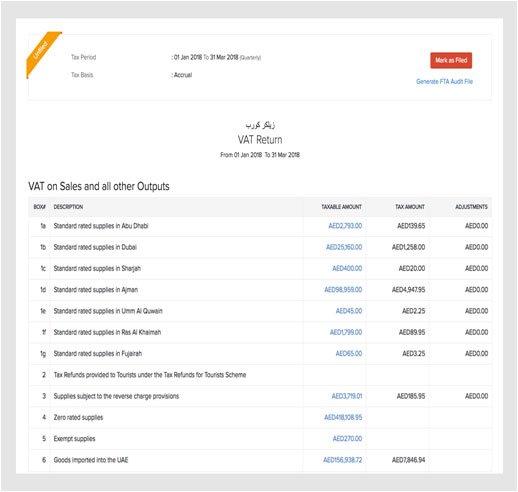
Task: Select text 'Standard rated supplies in Abu Dhabi'
Action: pyautogui.click(x=101, y=226)
